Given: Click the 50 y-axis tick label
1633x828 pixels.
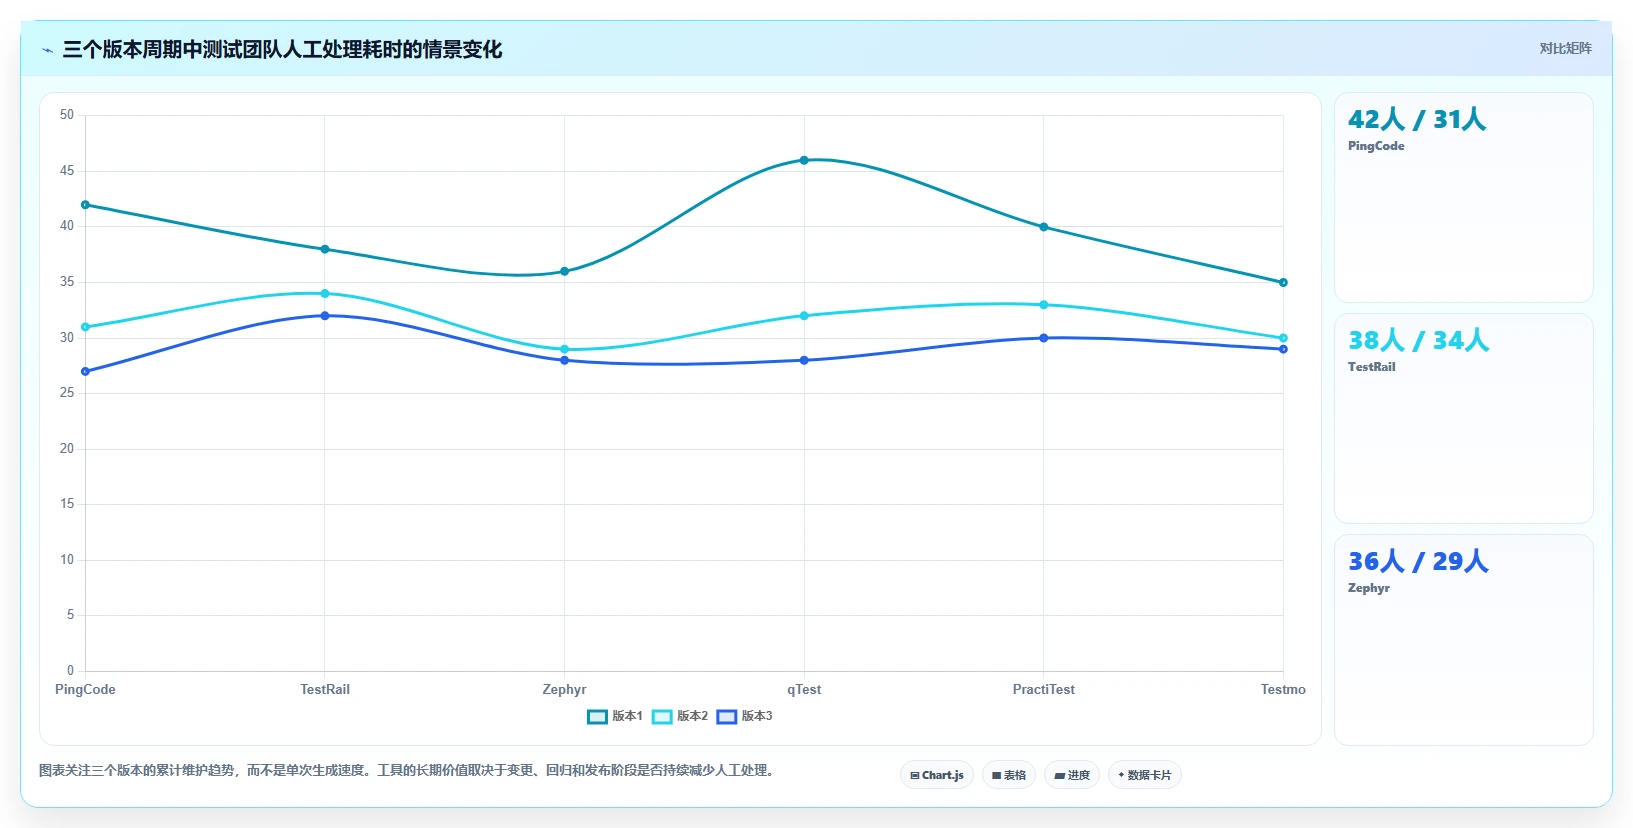Looking at the screenshot, I should click(x=67, y=115).
